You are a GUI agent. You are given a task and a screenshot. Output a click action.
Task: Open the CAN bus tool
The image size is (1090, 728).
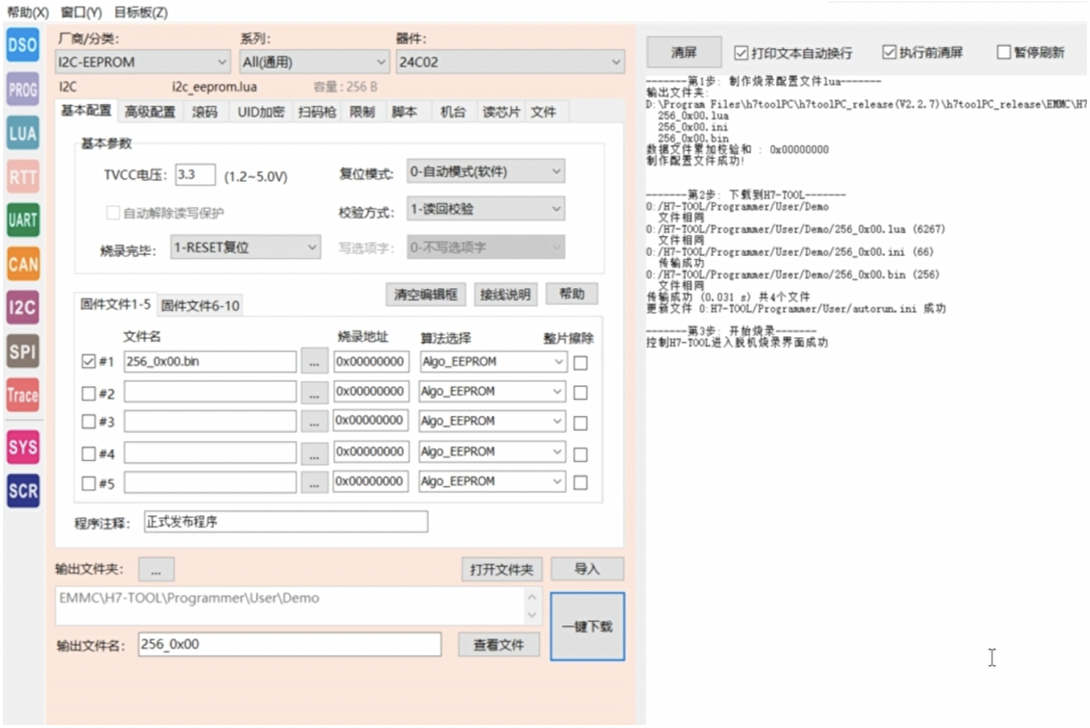(x=22, y=264)
